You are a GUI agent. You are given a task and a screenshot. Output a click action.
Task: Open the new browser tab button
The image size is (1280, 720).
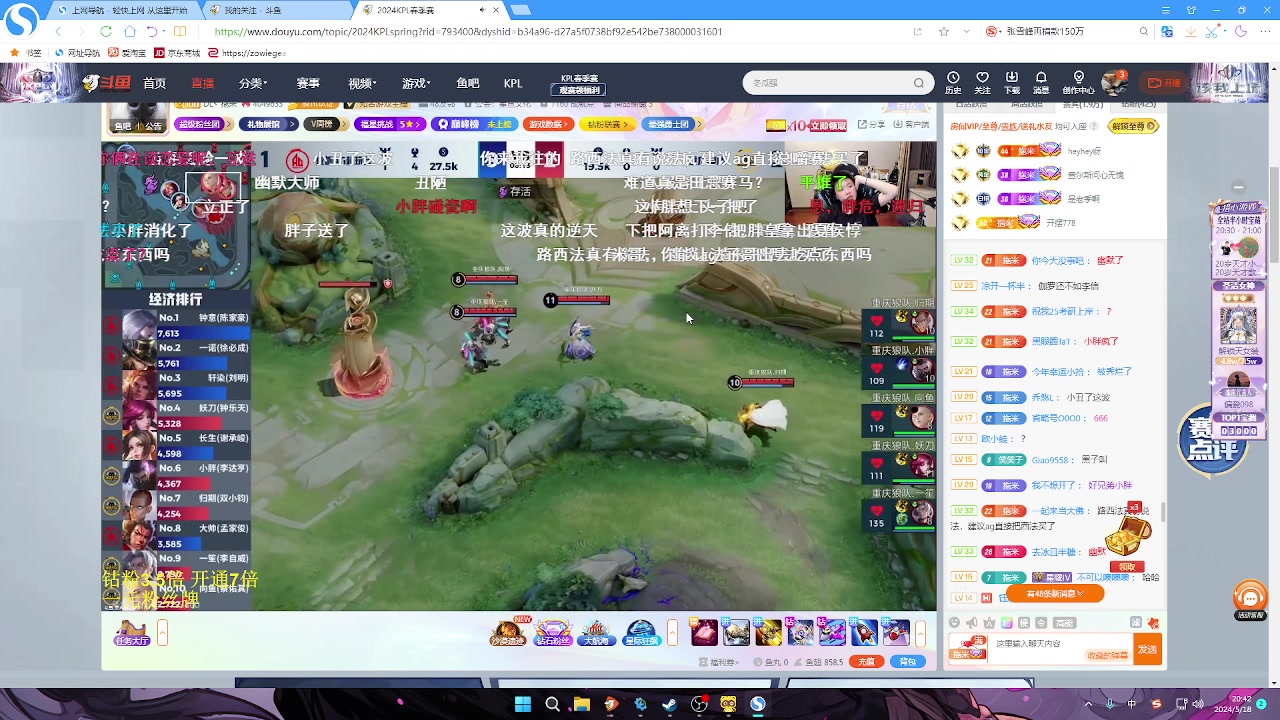[x=520, y=10]
